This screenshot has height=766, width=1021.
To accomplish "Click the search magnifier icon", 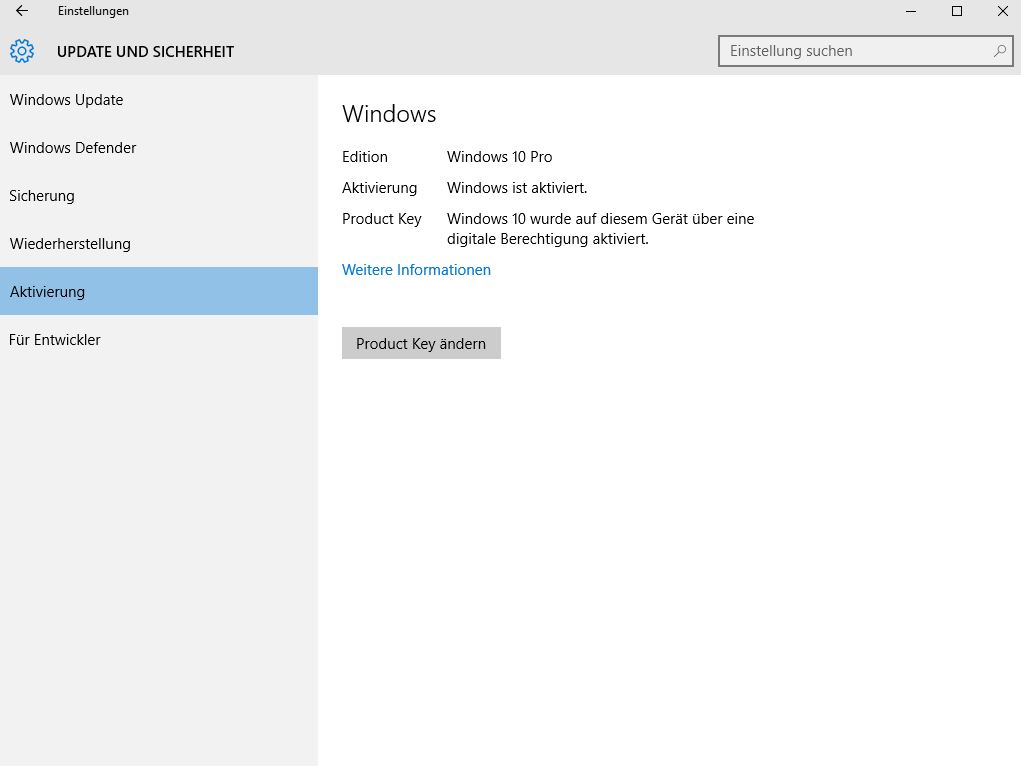I will pos(1000,51).
